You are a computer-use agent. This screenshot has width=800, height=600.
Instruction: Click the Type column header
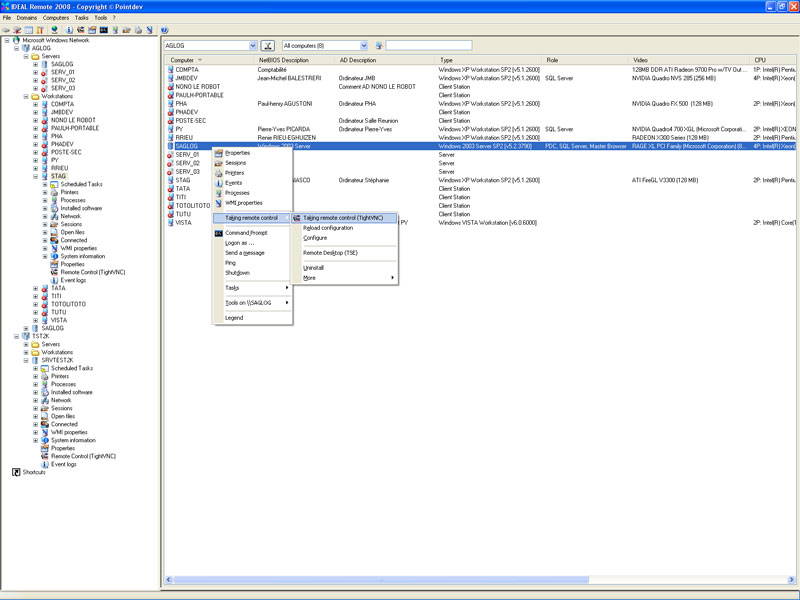489,60
